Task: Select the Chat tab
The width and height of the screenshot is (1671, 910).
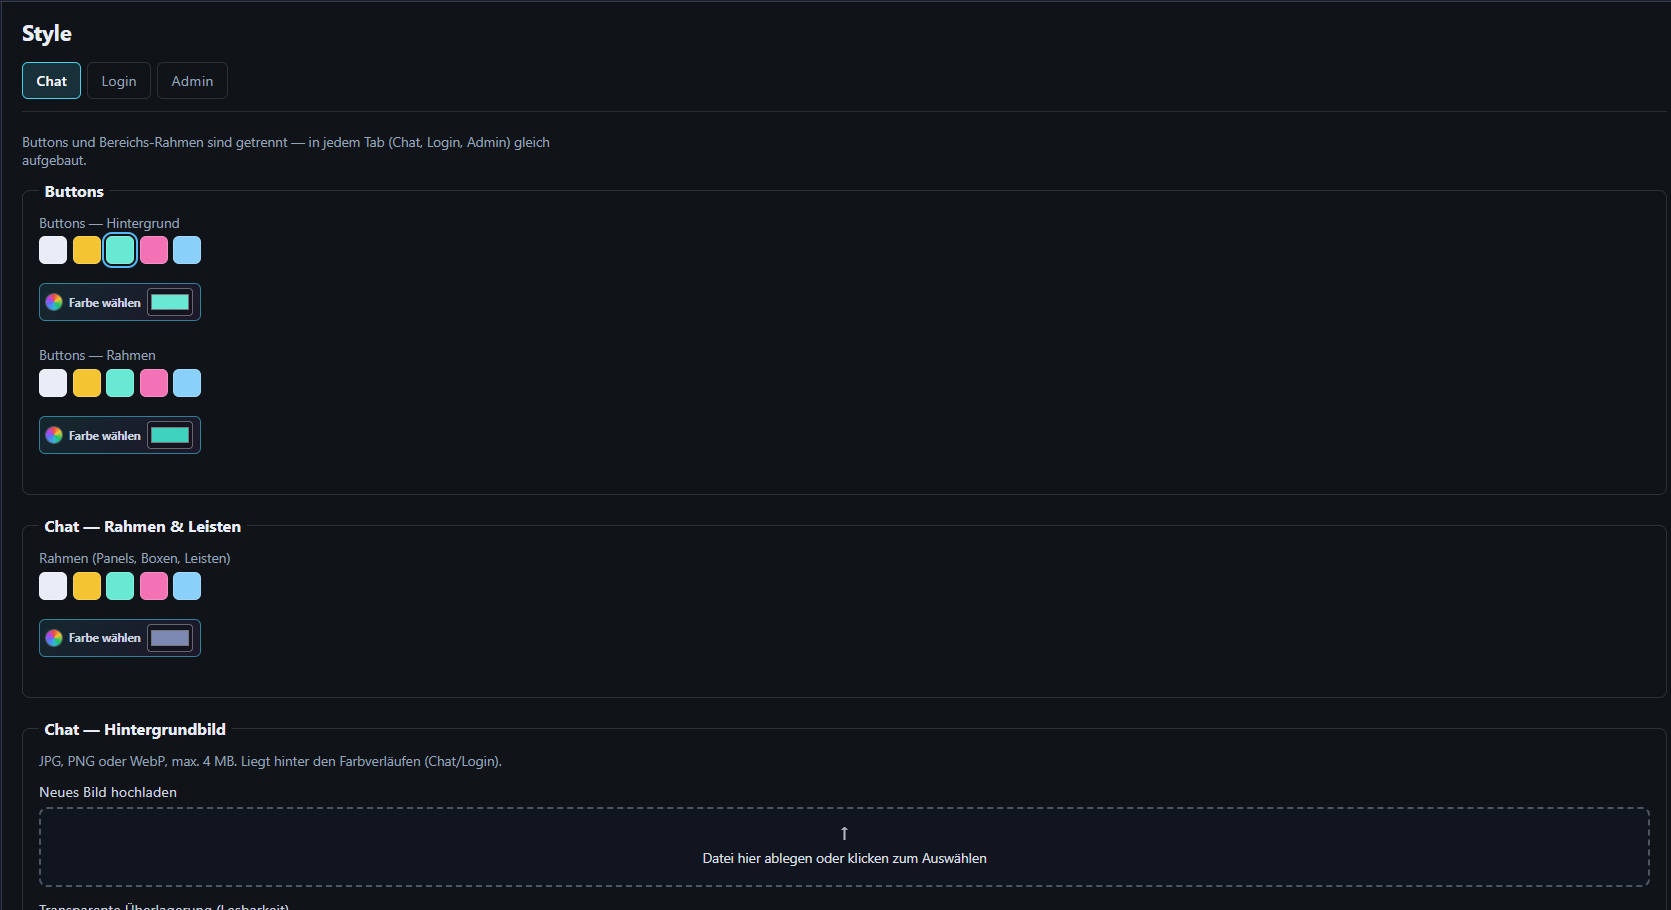Action: point(52,81)
